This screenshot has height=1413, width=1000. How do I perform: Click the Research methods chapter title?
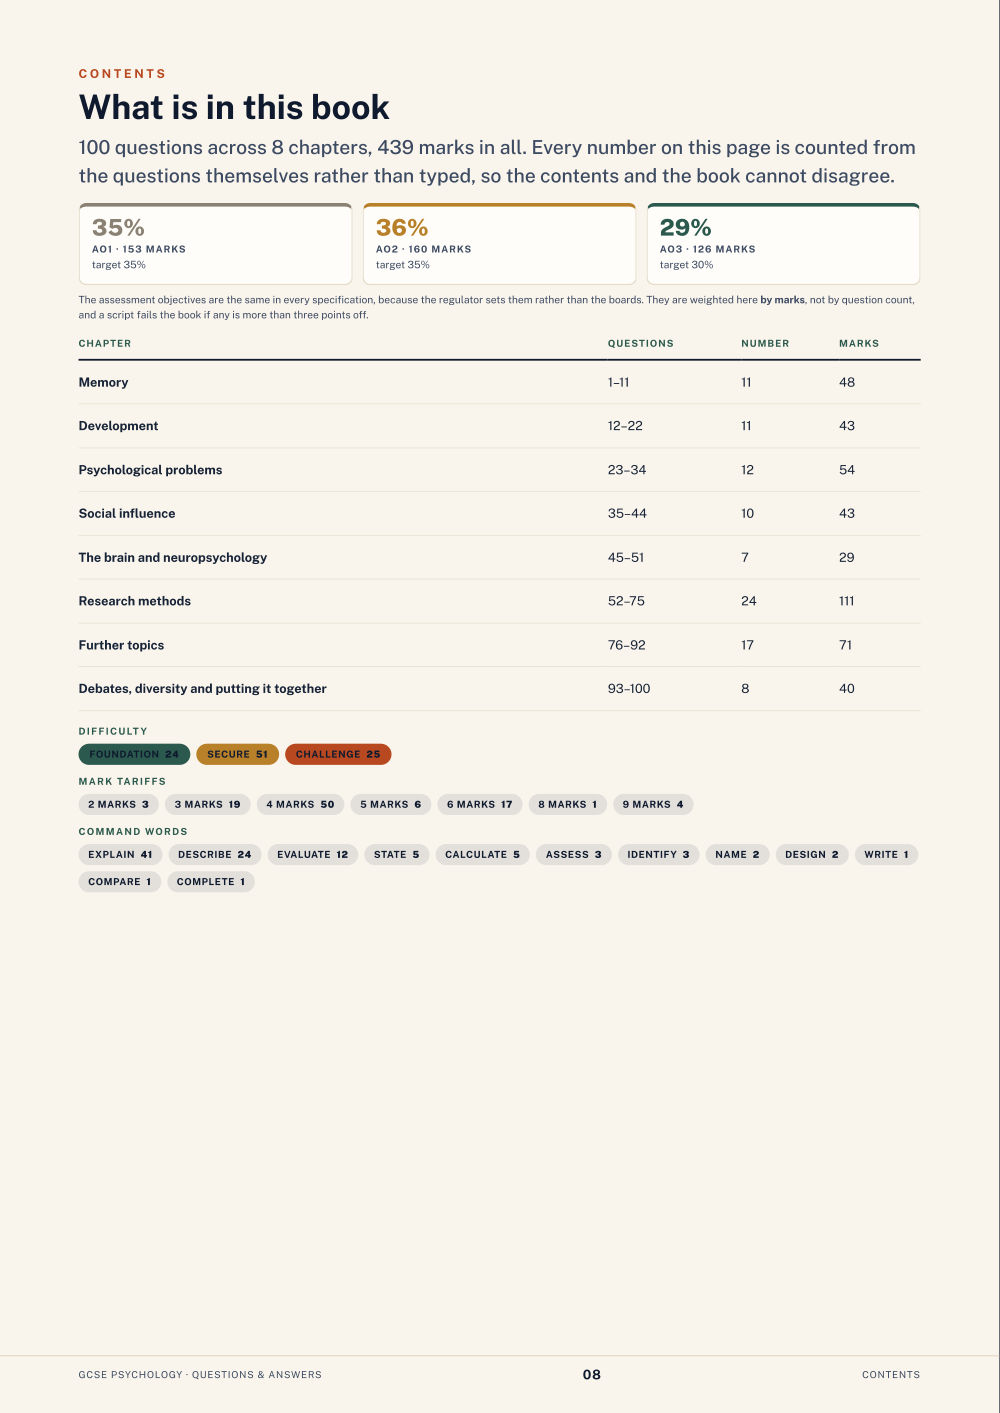pos(135,601)
